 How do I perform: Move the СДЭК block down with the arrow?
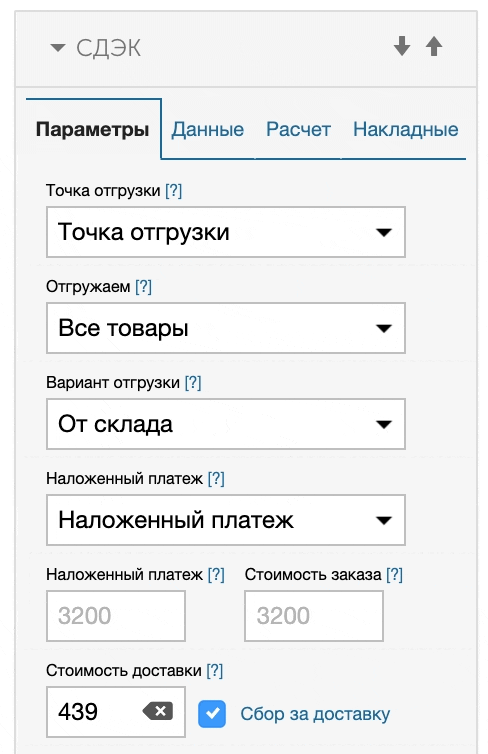pyautogui.click(x=402, y=47)
